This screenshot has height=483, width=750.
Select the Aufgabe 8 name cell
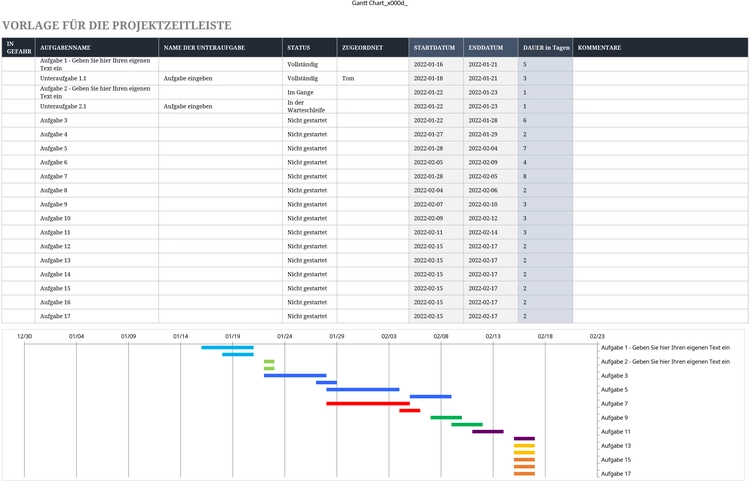click(97, 190)
